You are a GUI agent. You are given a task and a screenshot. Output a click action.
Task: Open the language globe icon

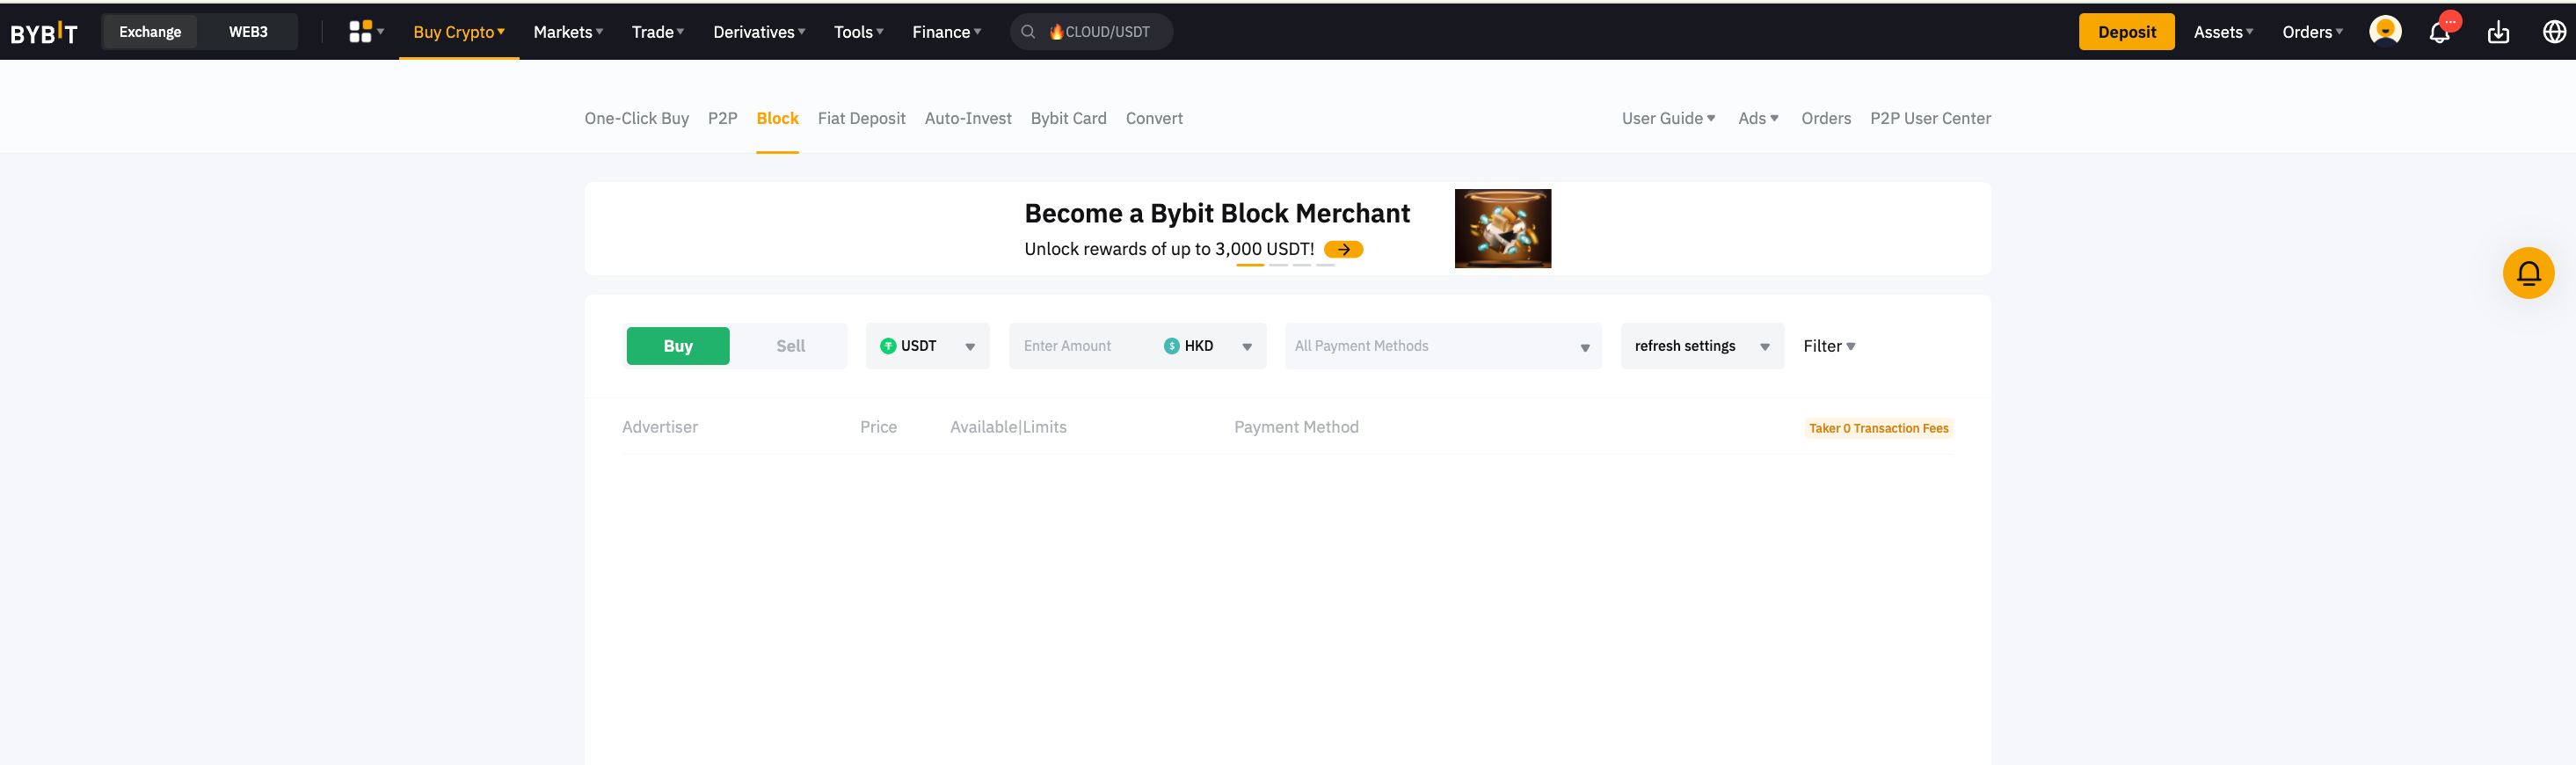click(2554, 32)
